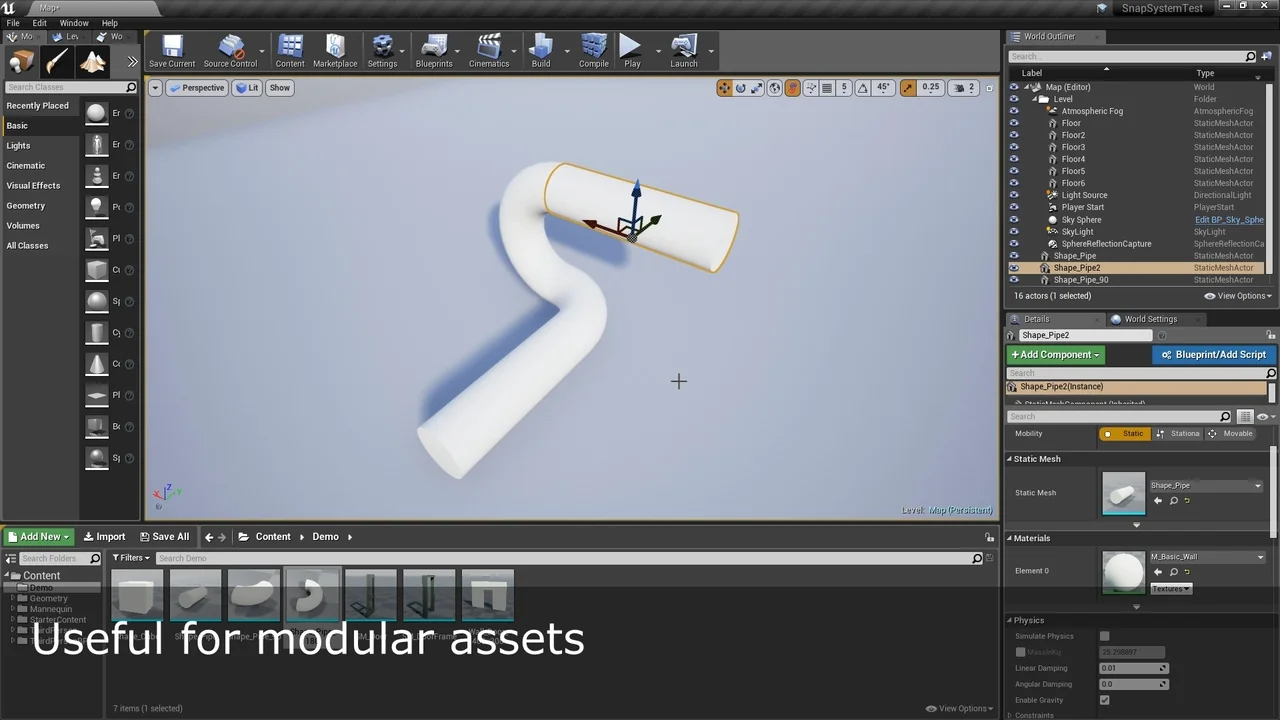The height and width of the screenshot is (720, 1280).
Task: Open the Static Mesh Shape_Pipe dropdown
Action: click(1206, 486)
